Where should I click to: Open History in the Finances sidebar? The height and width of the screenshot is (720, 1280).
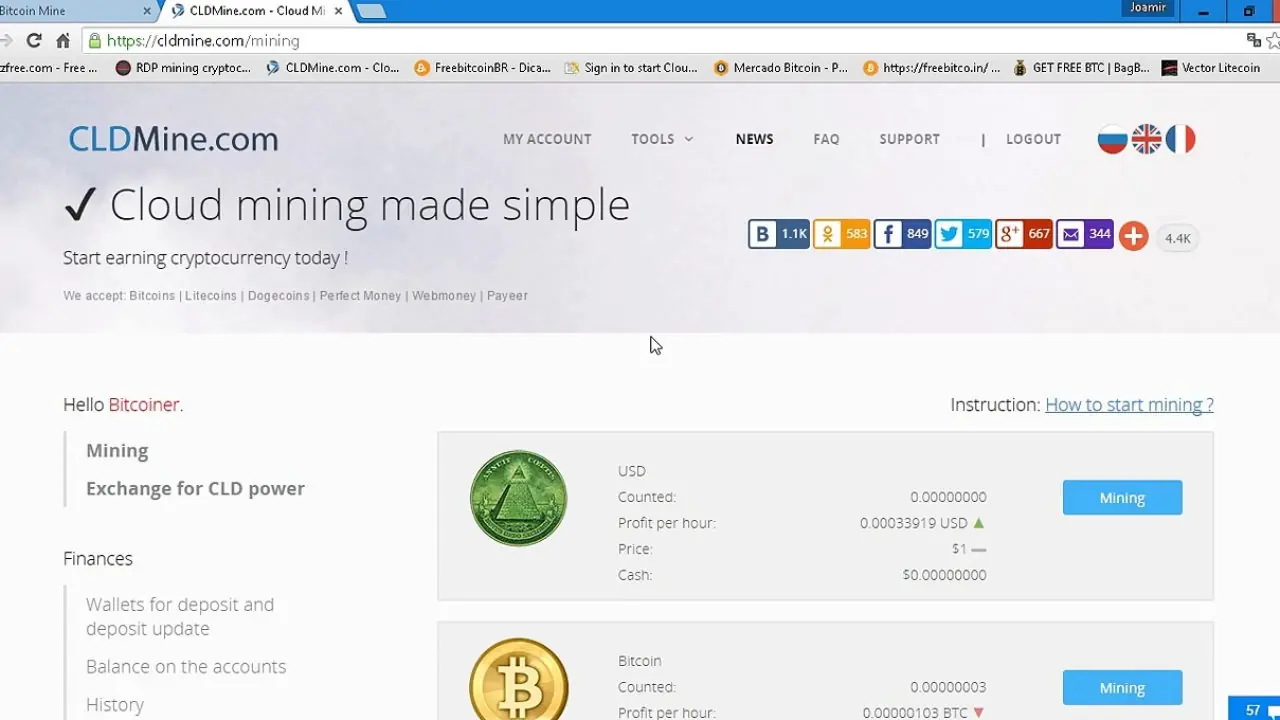click(x=115, y=704)
